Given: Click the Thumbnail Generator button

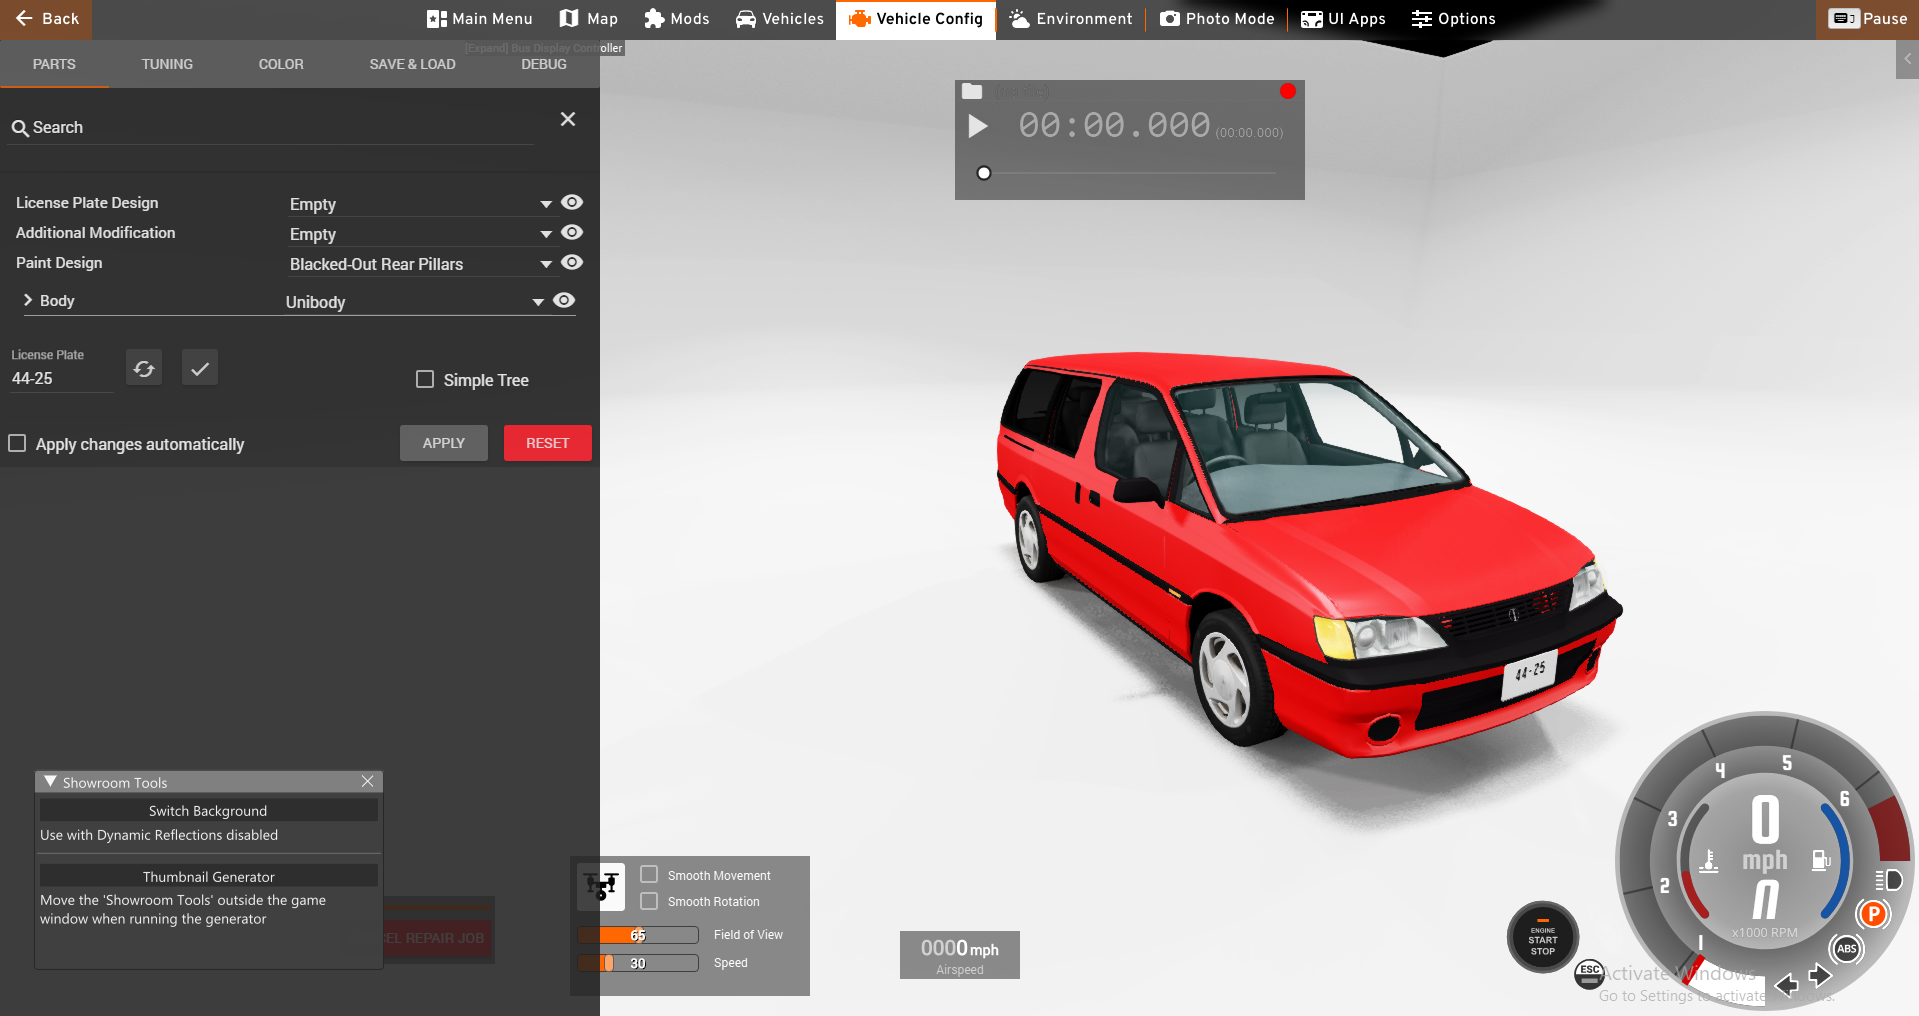Looking at the screenshot, I should (x=208, y=876).
